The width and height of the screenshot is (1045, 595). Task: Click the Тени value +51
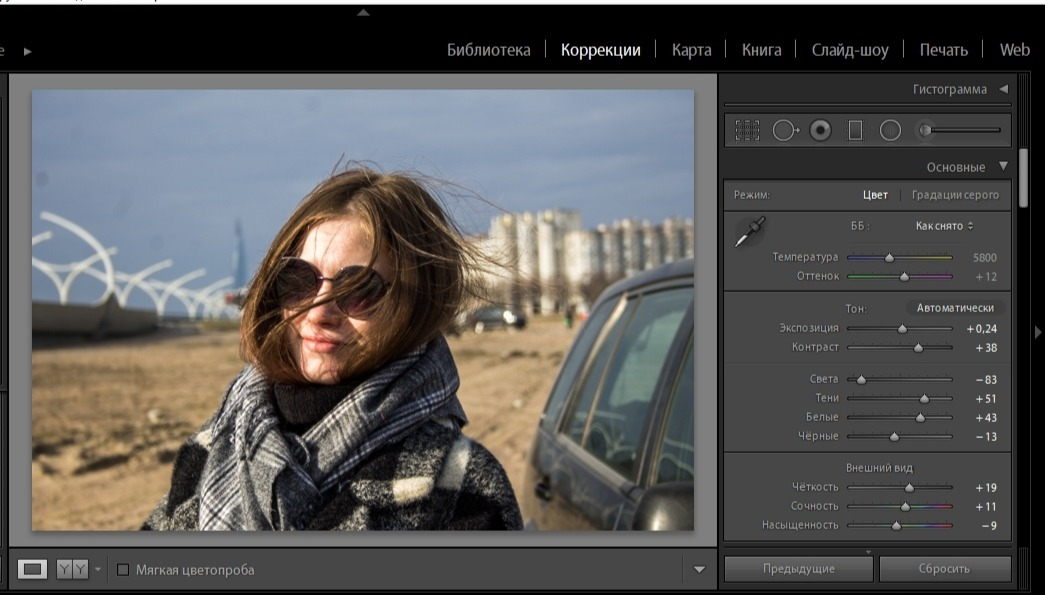(x=986, y=399)
